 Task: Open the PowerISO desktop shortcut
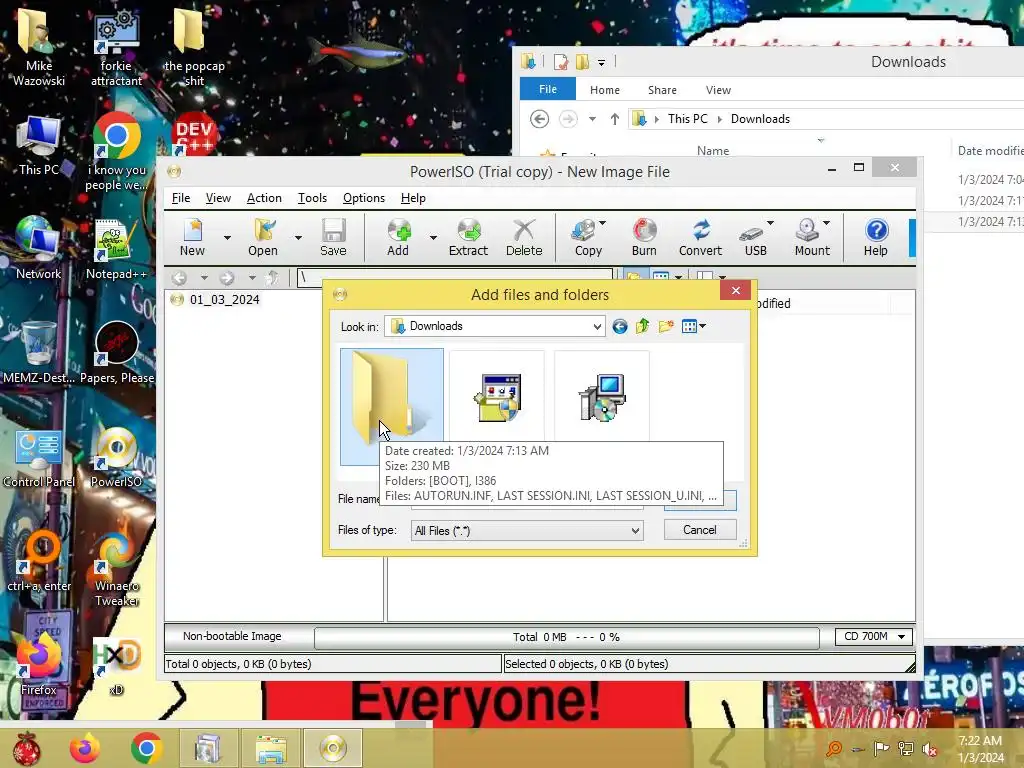pyautogui.click(x=116, y=457)
